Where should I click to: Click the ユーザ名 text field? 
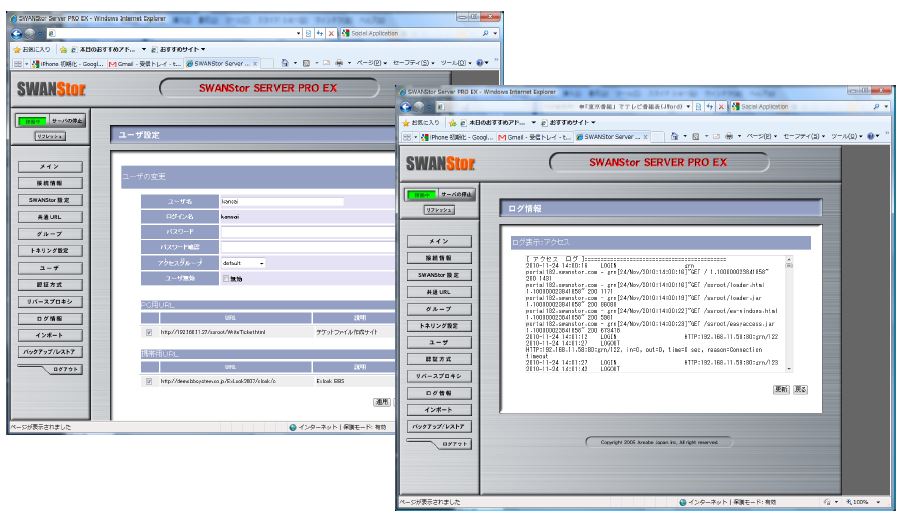coord(281,202)
